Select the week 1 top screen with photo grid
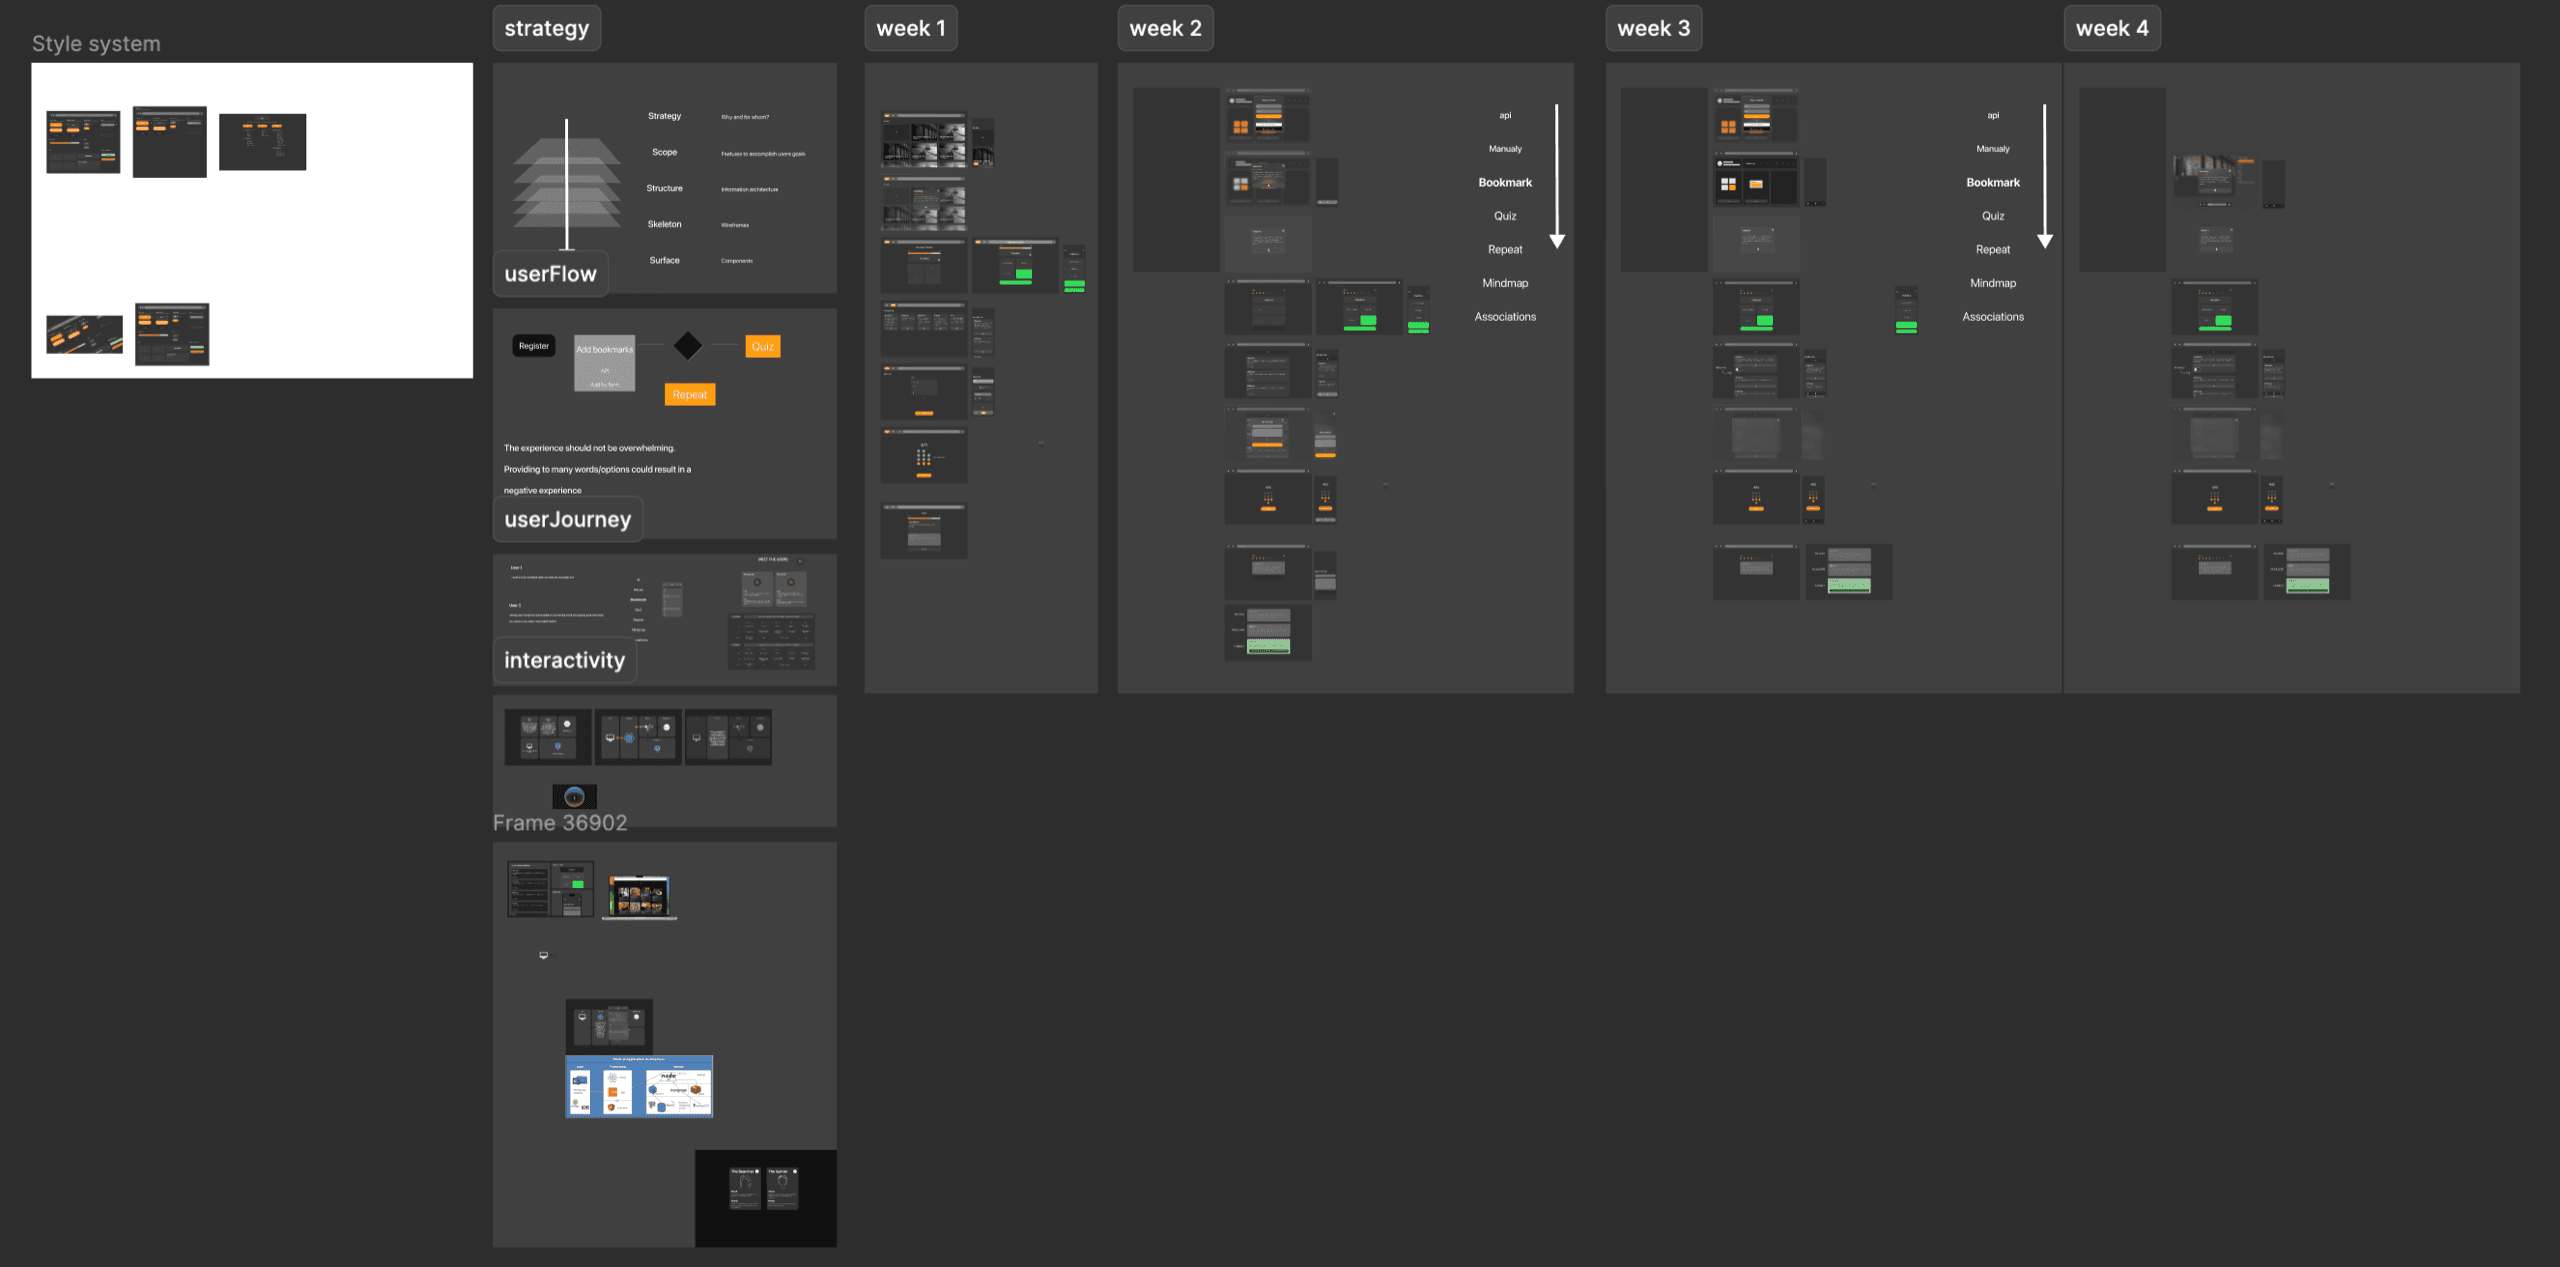Screen dimensions: 2560x1267 tap(924, 139)
